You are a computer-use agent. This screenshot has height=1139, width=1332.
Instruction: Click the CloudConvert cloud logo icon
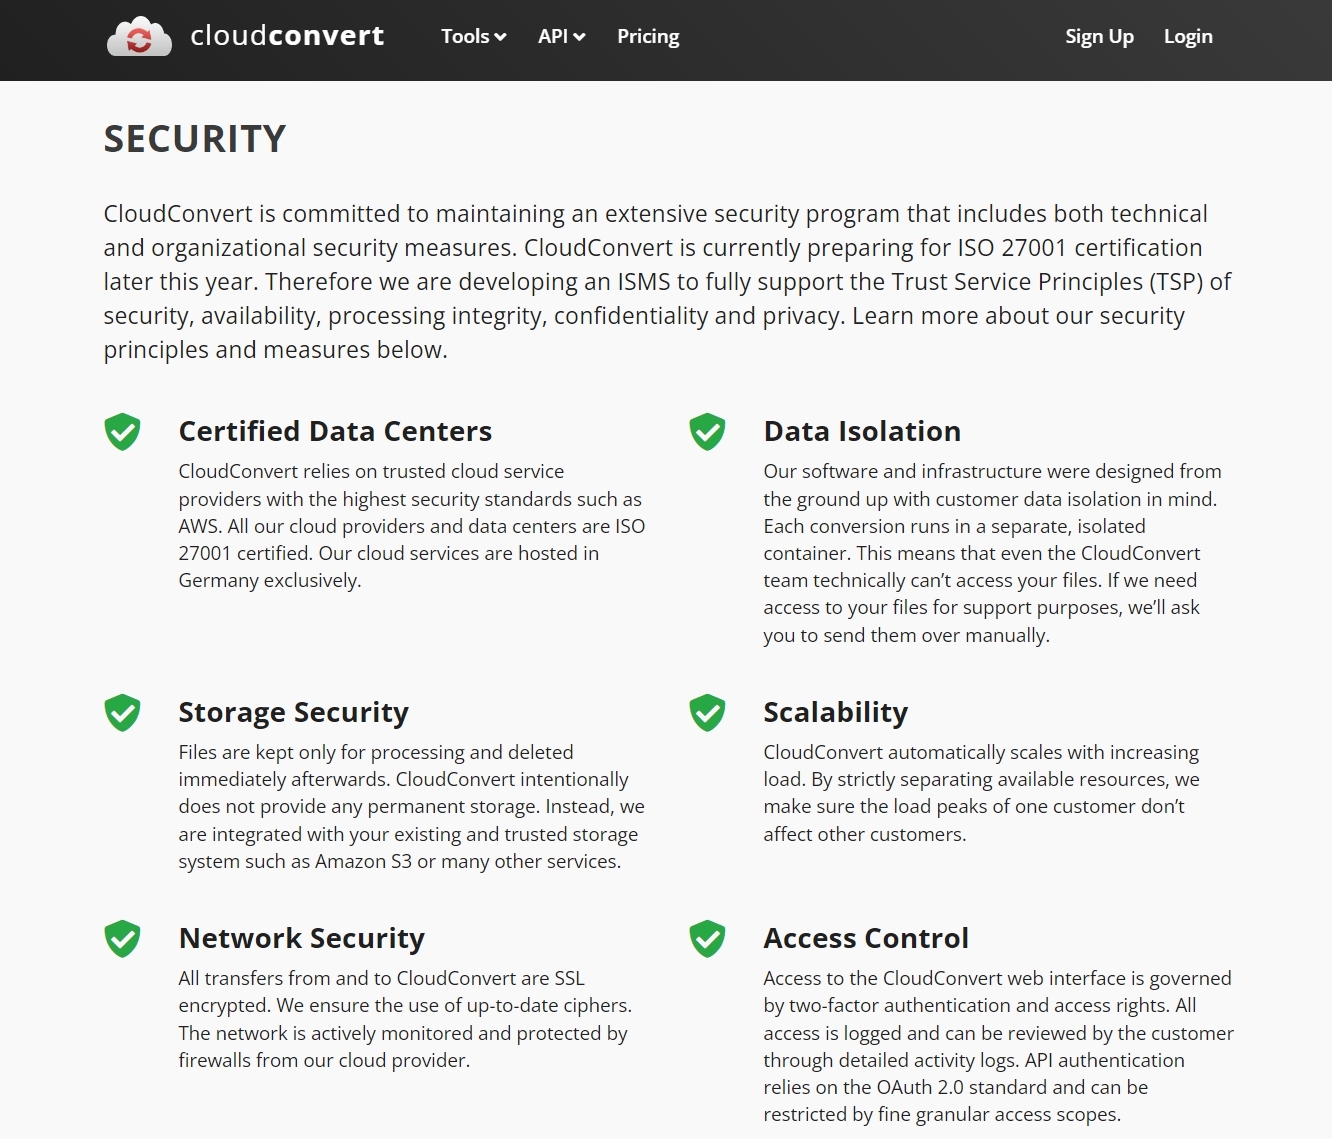pyautogui.click(x=139, y=36)
